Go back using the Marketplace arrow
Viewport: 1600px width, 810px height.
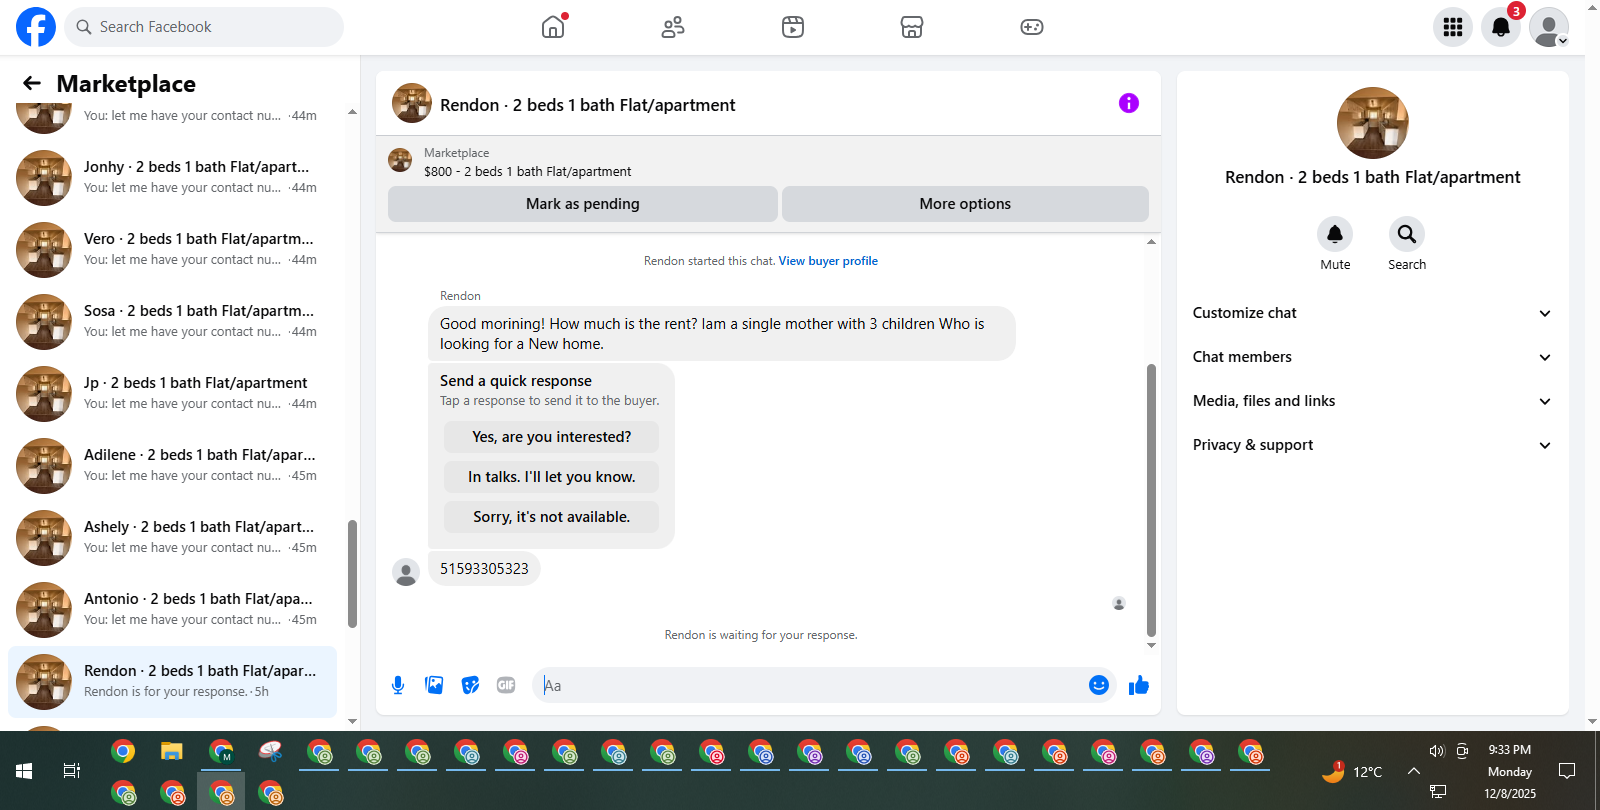tap(32, 84)
